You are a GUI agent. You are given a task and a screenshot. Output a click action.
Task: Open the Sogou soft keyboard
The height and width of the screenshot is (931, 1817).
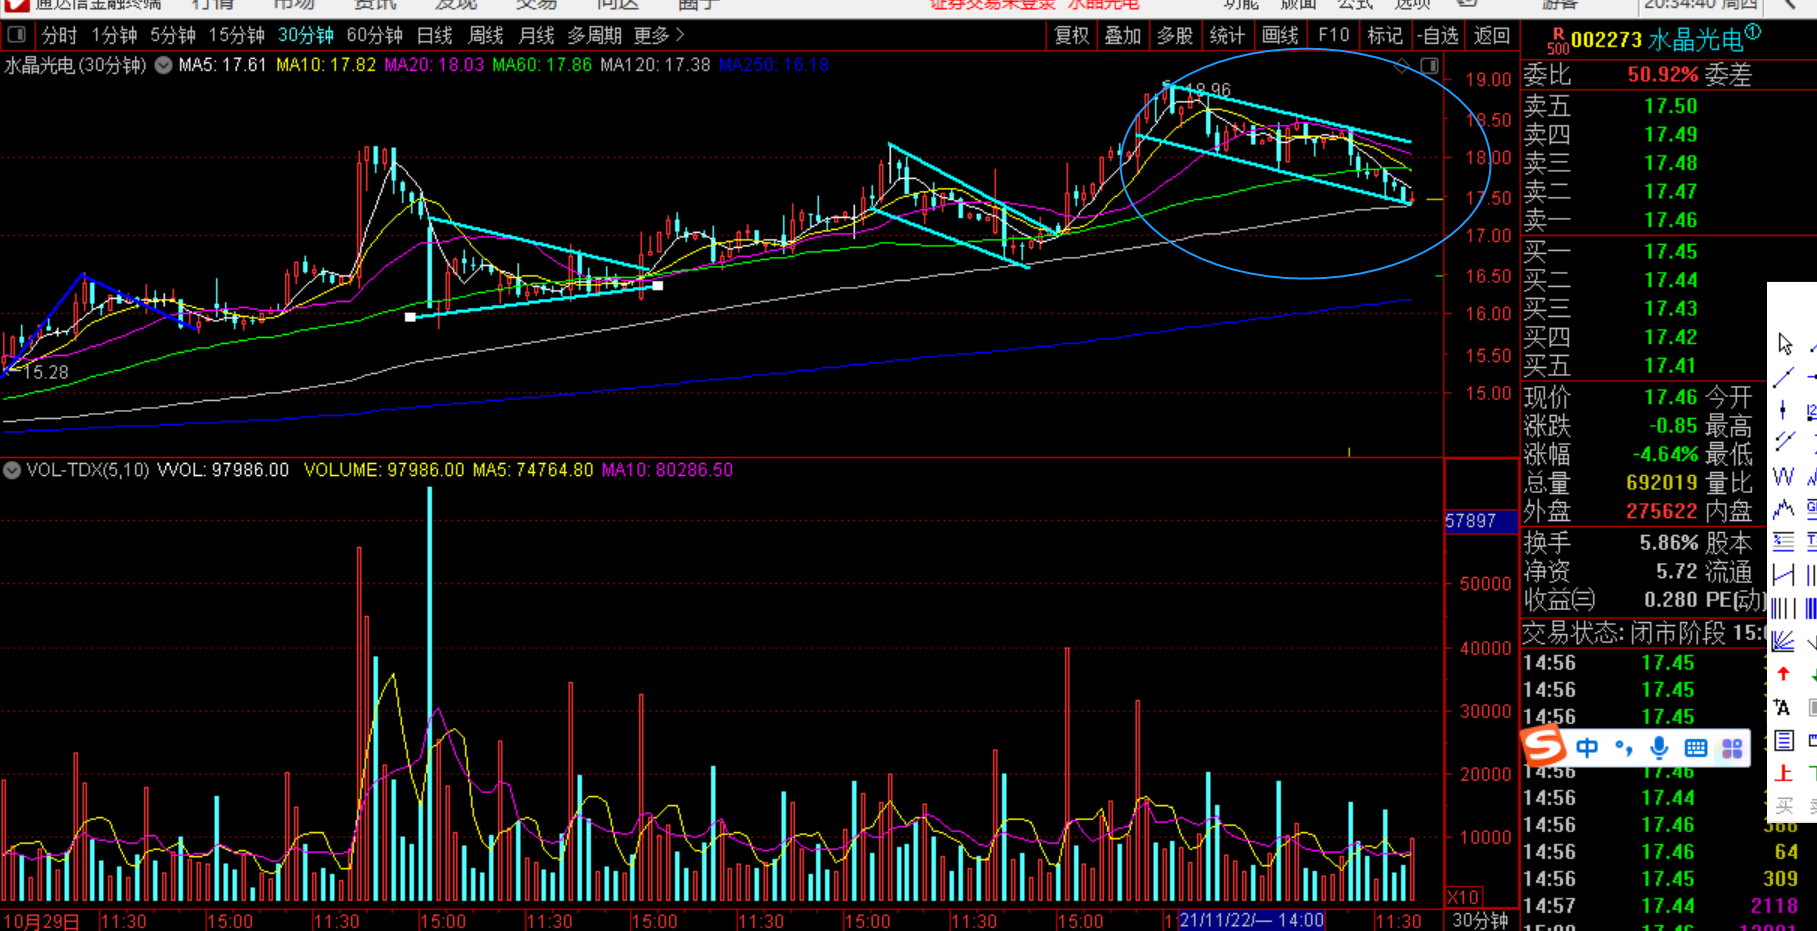[x=1695, y=748]
